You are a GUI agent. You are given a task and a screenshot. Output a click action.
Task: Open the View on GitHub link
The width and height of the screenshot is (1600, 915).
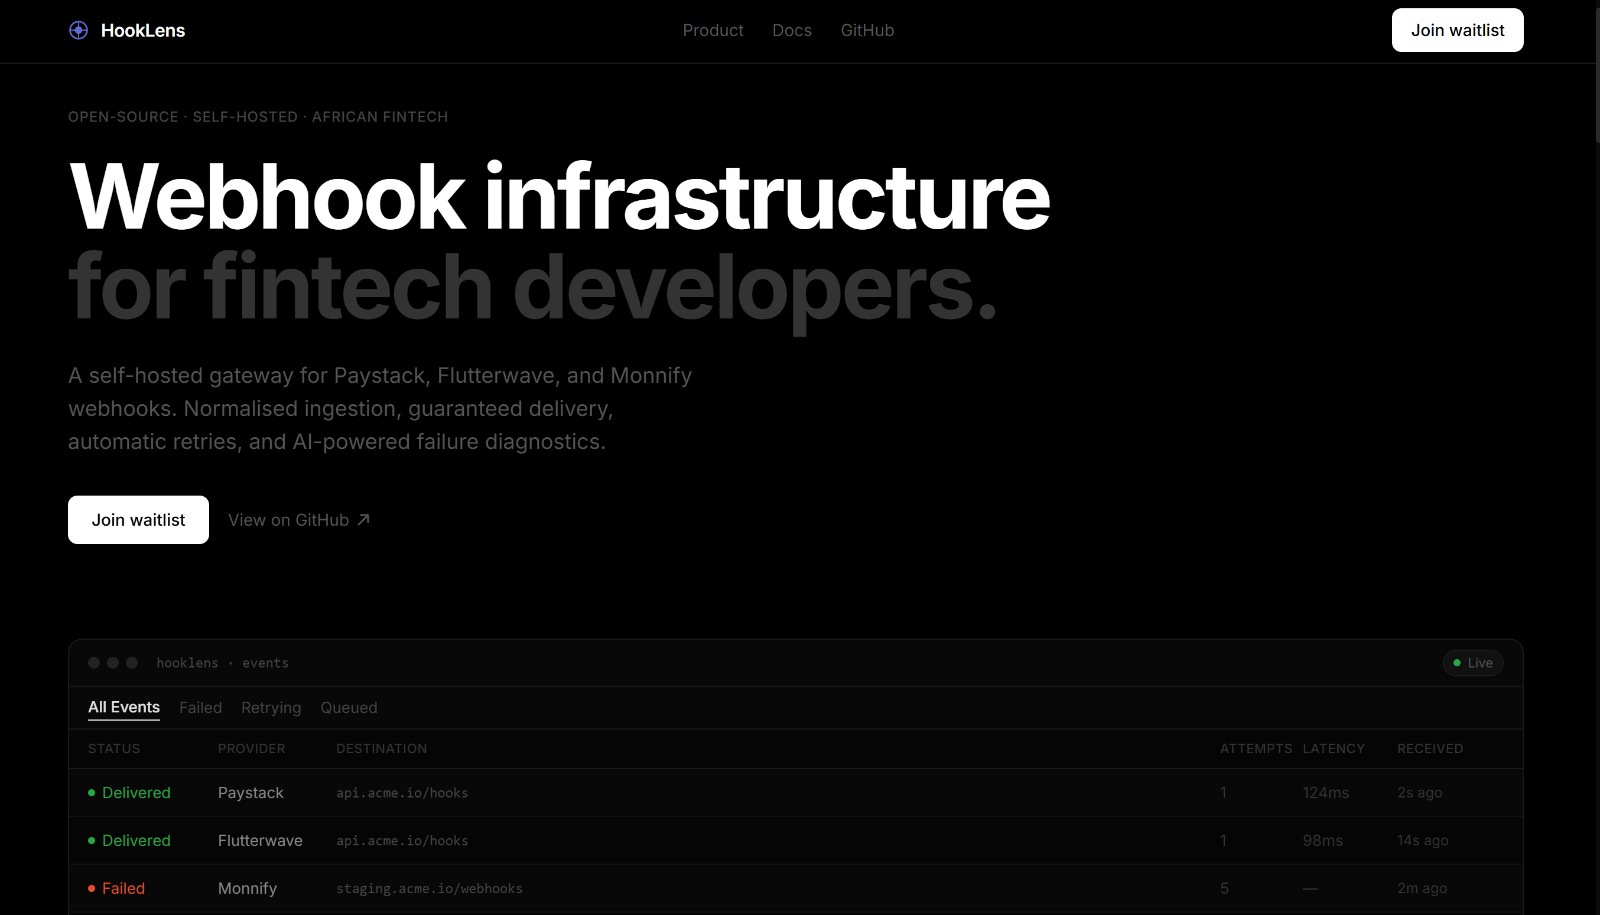[x=299, y=520]
